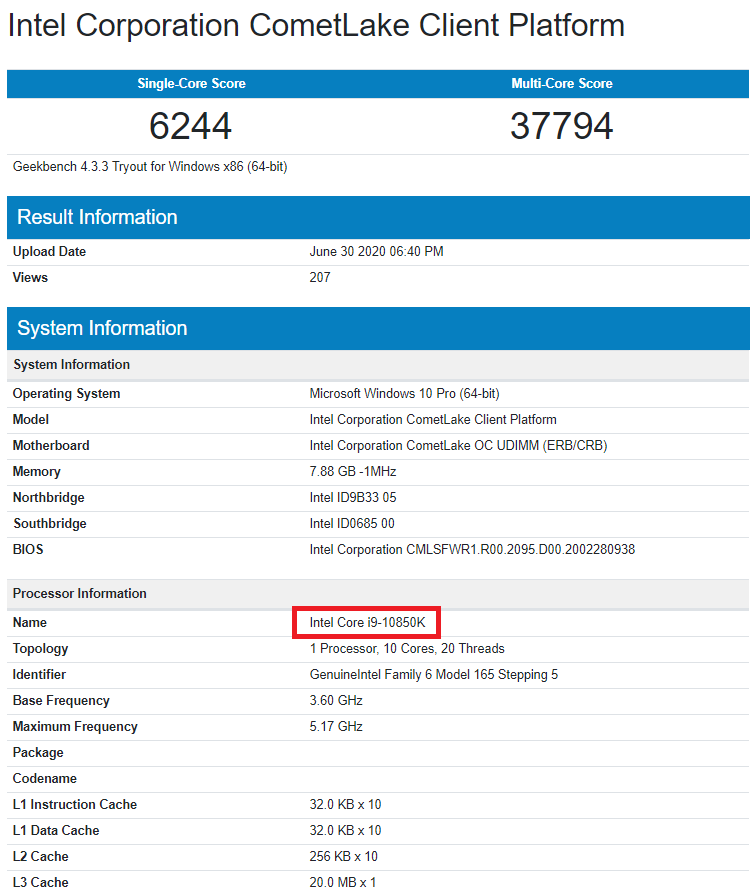Select the Intel ID9B33 05 value

click(353, 498)
